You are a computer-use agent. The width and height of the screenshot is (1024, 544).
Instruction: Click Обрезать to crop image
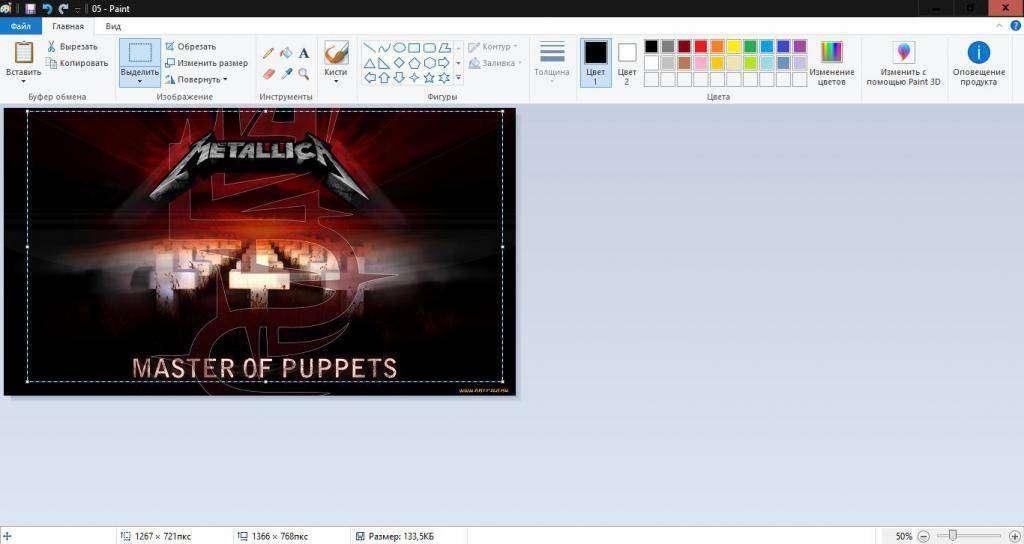[190, 47]
